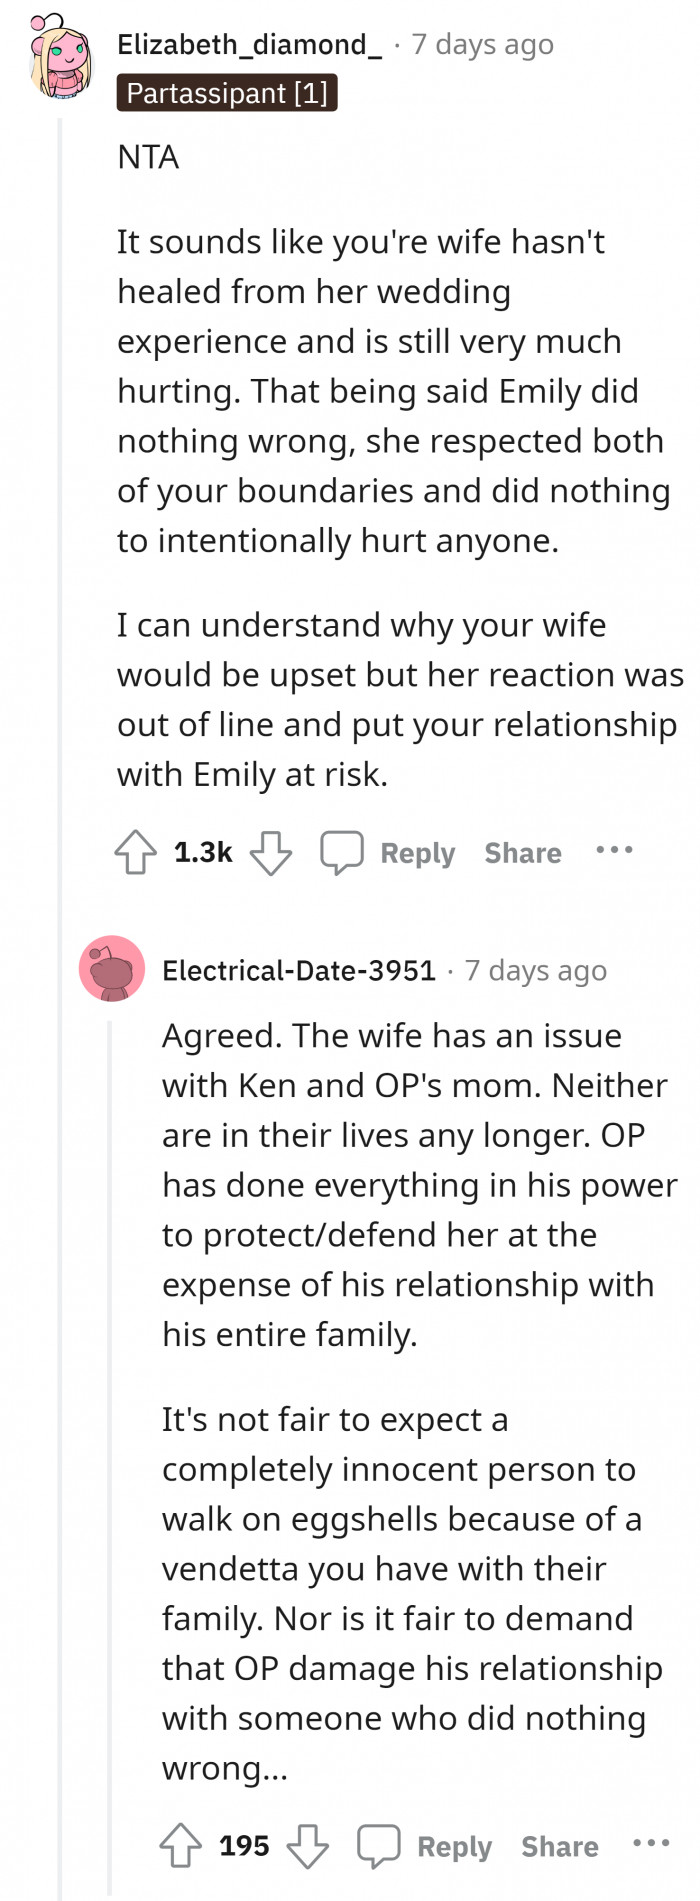This screenshot has height=1901, width=700.
Task: Open Electrical-Date-3951's profile via username
Action: [x=300, y=969]
